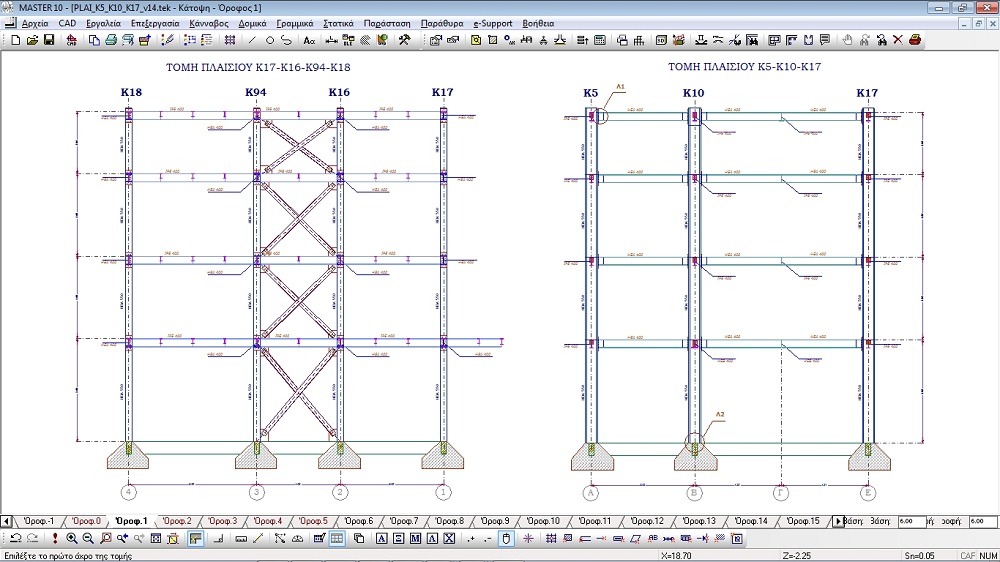Click the boxed M icon in the bottom toolbar

click(x=415, y=538)
